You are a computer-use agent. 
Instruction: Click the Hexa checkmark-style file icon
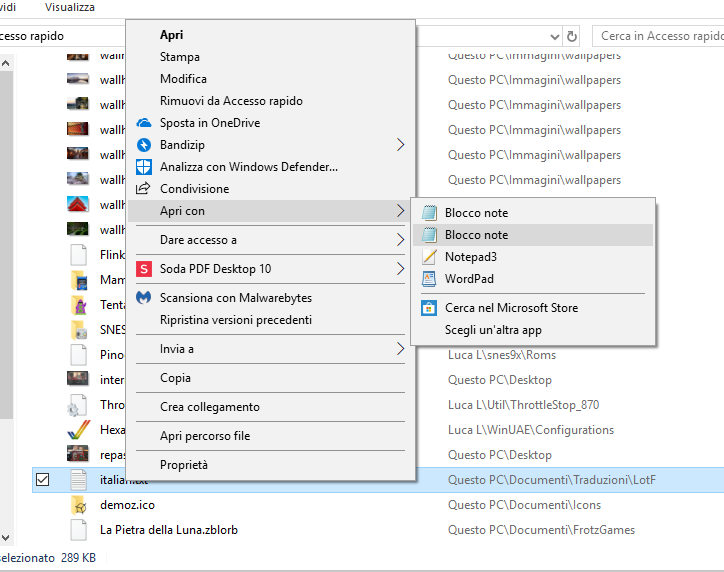(78, 430)
